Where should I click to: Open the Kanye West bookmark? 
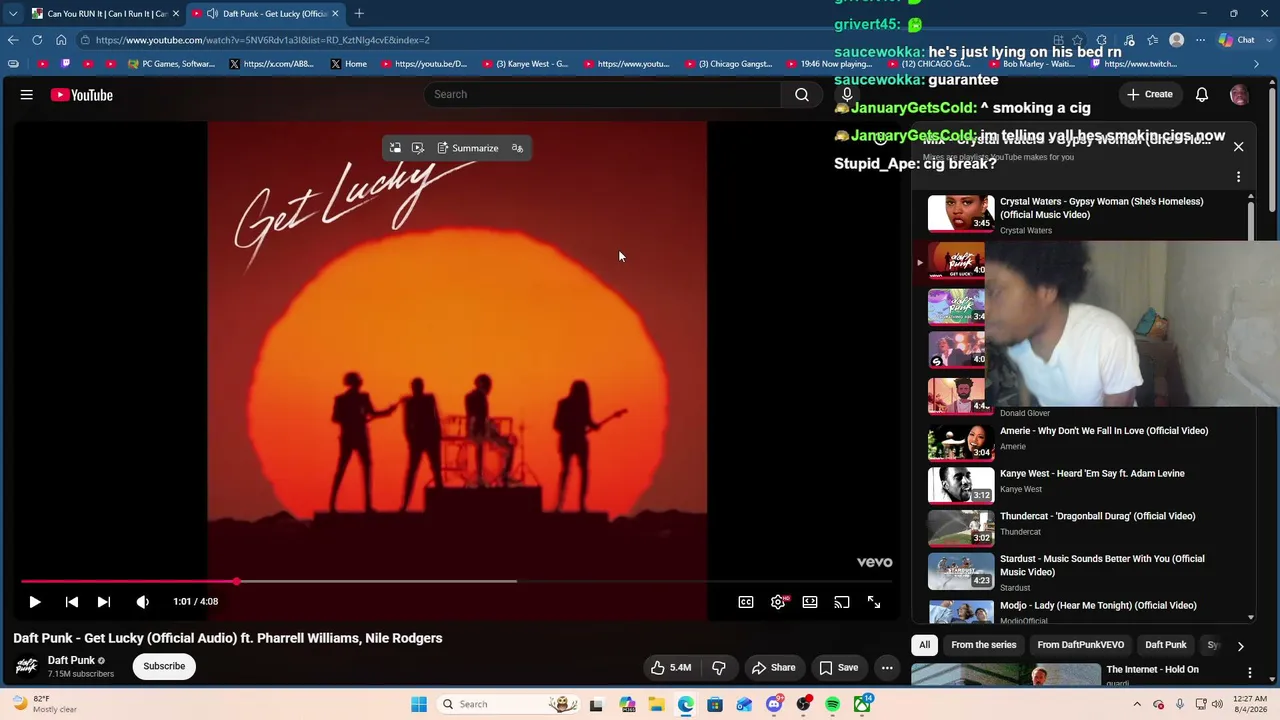pos(525,64)
